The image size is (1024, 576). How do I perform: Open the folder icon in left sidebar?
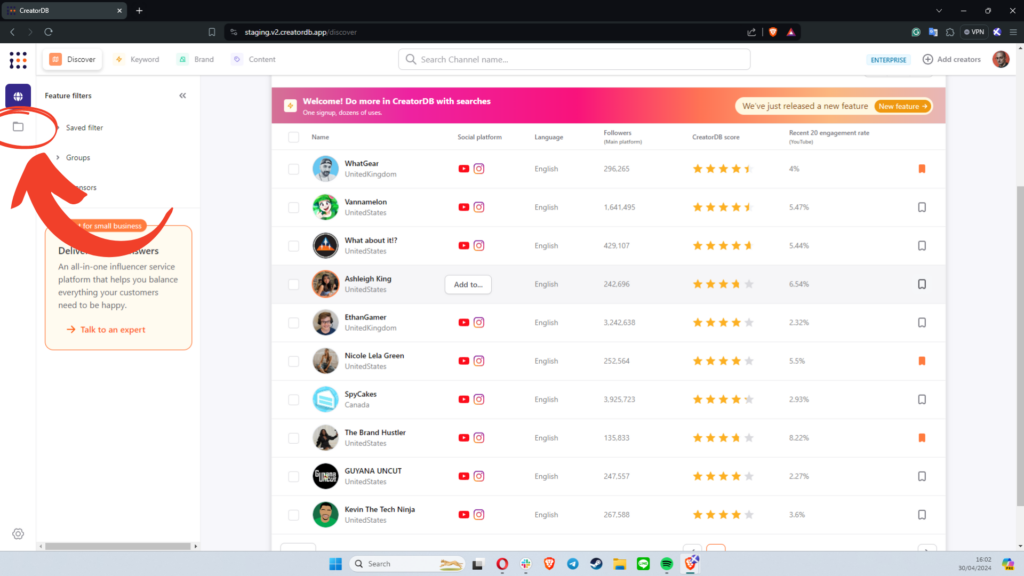(18, 127)
